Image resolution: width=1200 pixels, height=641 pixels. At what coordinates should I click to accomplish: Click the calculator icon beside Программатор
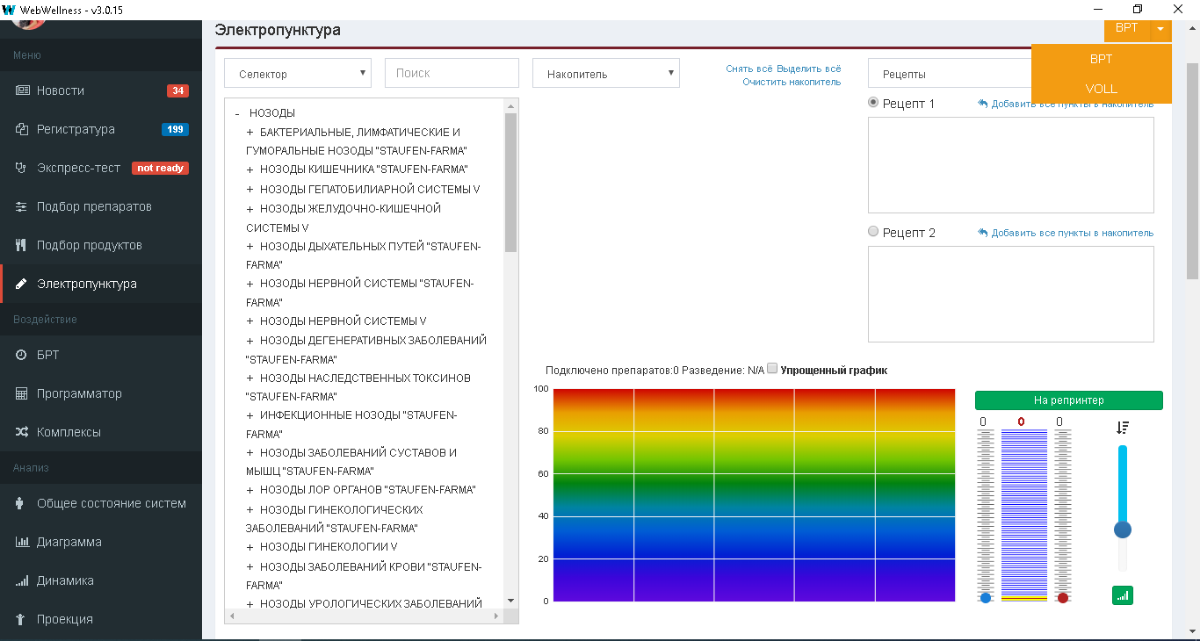click(x=22, y=394)
